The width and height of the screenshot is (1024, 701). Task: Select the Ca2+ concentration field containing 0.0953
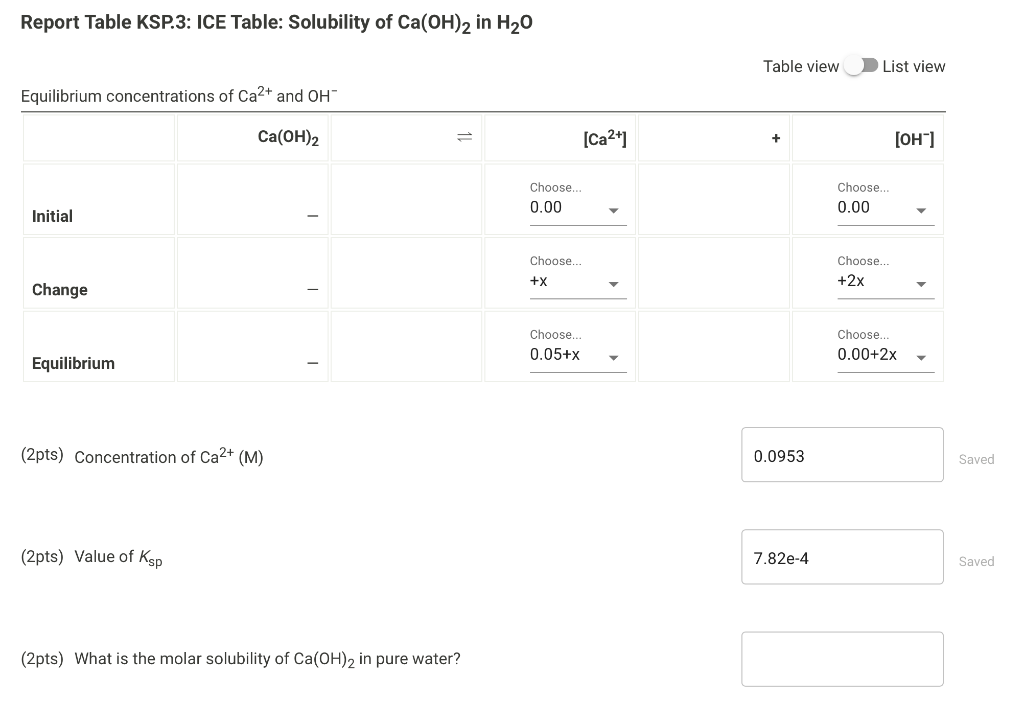841,454
